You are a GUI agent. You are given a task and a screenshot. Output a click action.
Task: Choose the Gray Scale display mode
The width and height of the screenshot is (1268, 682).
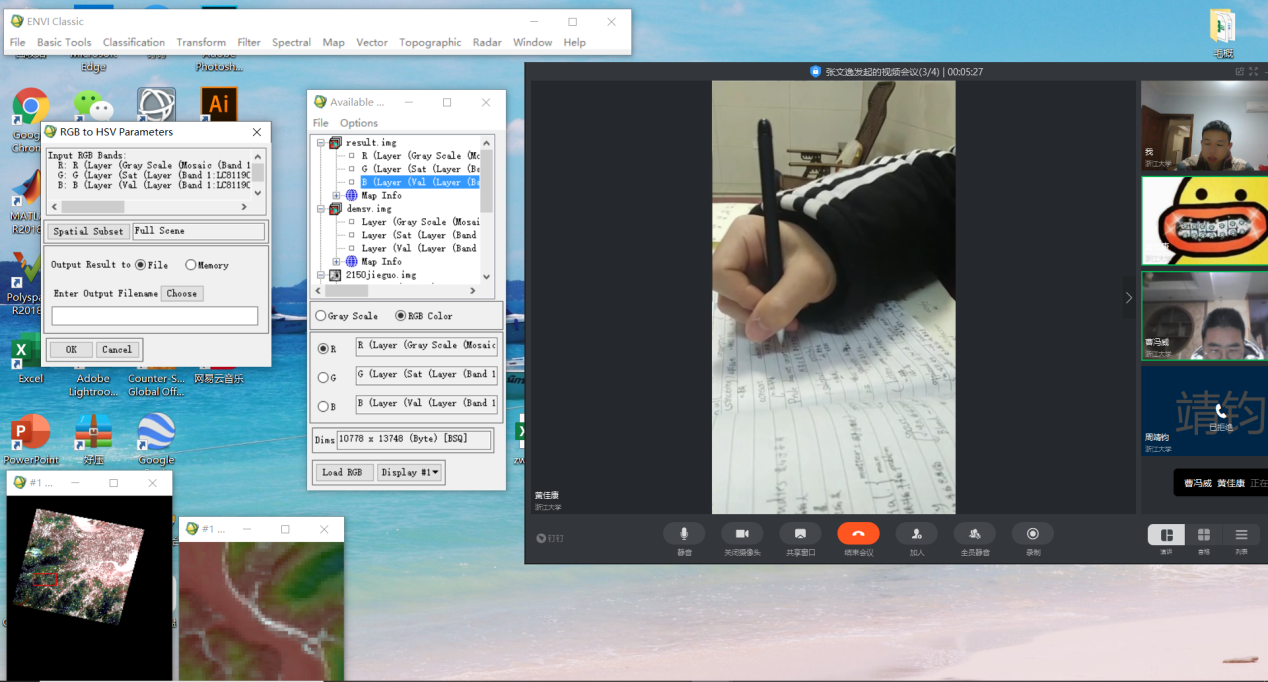321,316
